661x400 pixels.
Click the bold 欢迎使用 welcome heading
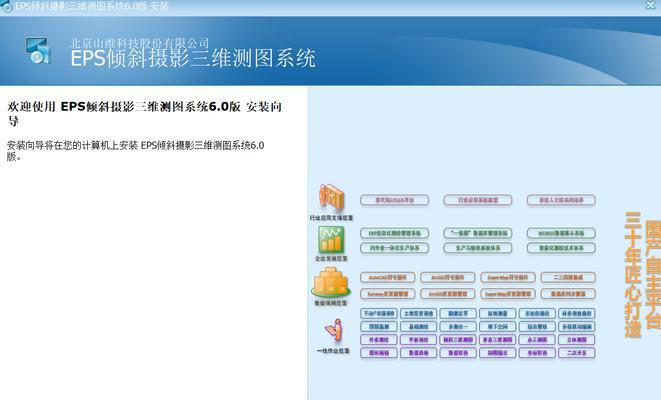coord(145,113)
